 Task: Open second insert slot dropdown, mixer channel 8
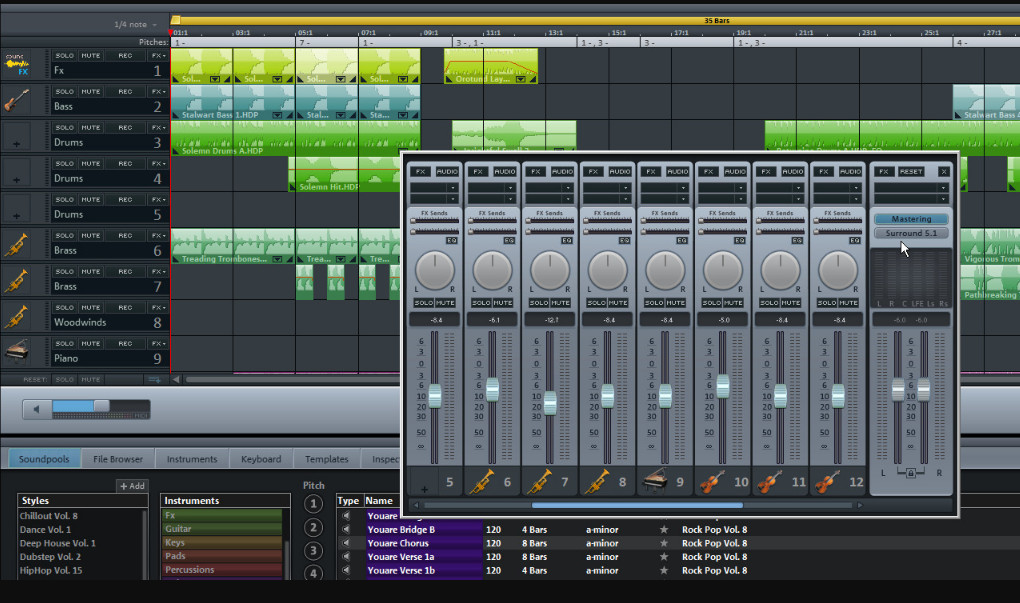click(626, 198)
